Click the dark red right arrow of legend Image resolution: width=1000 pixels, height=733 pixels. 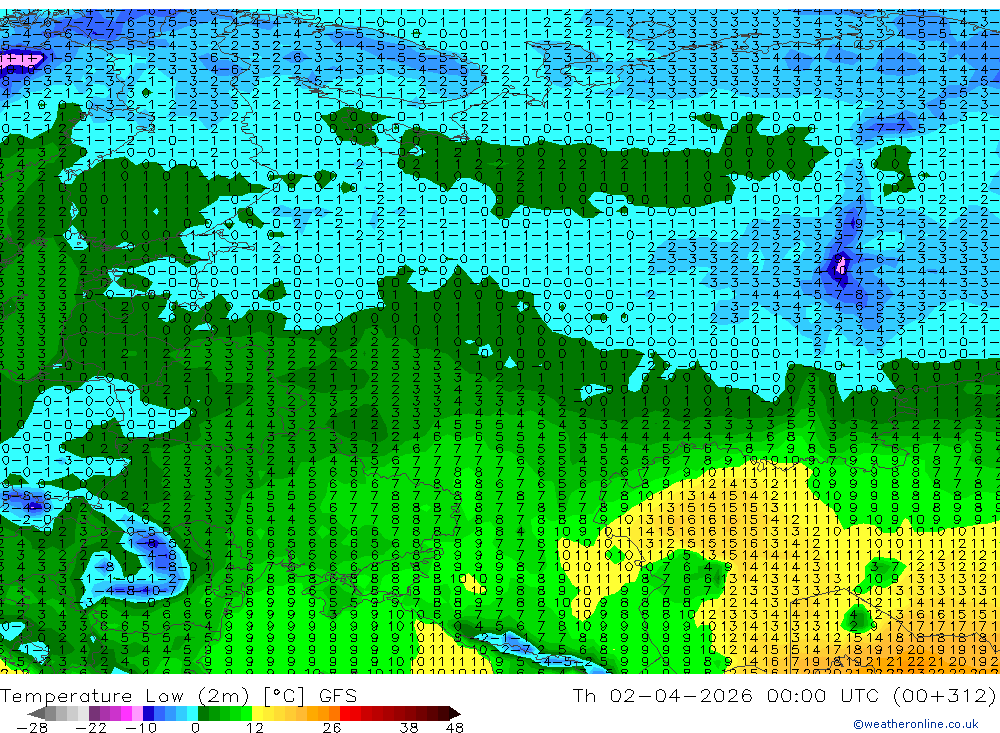[x=455, y=713]
